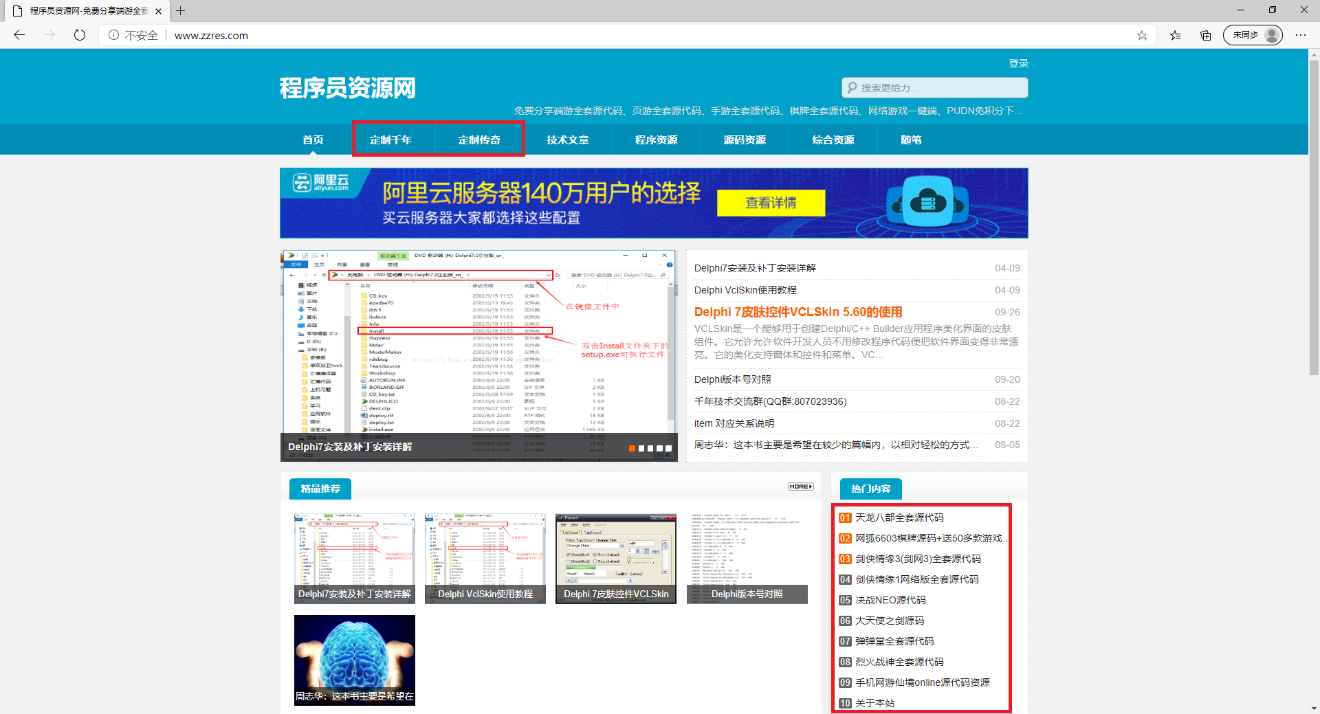Open the favorites list icon
Image resolution: width=1320 pixels, height=714 pixels.
pos(1175,35)
